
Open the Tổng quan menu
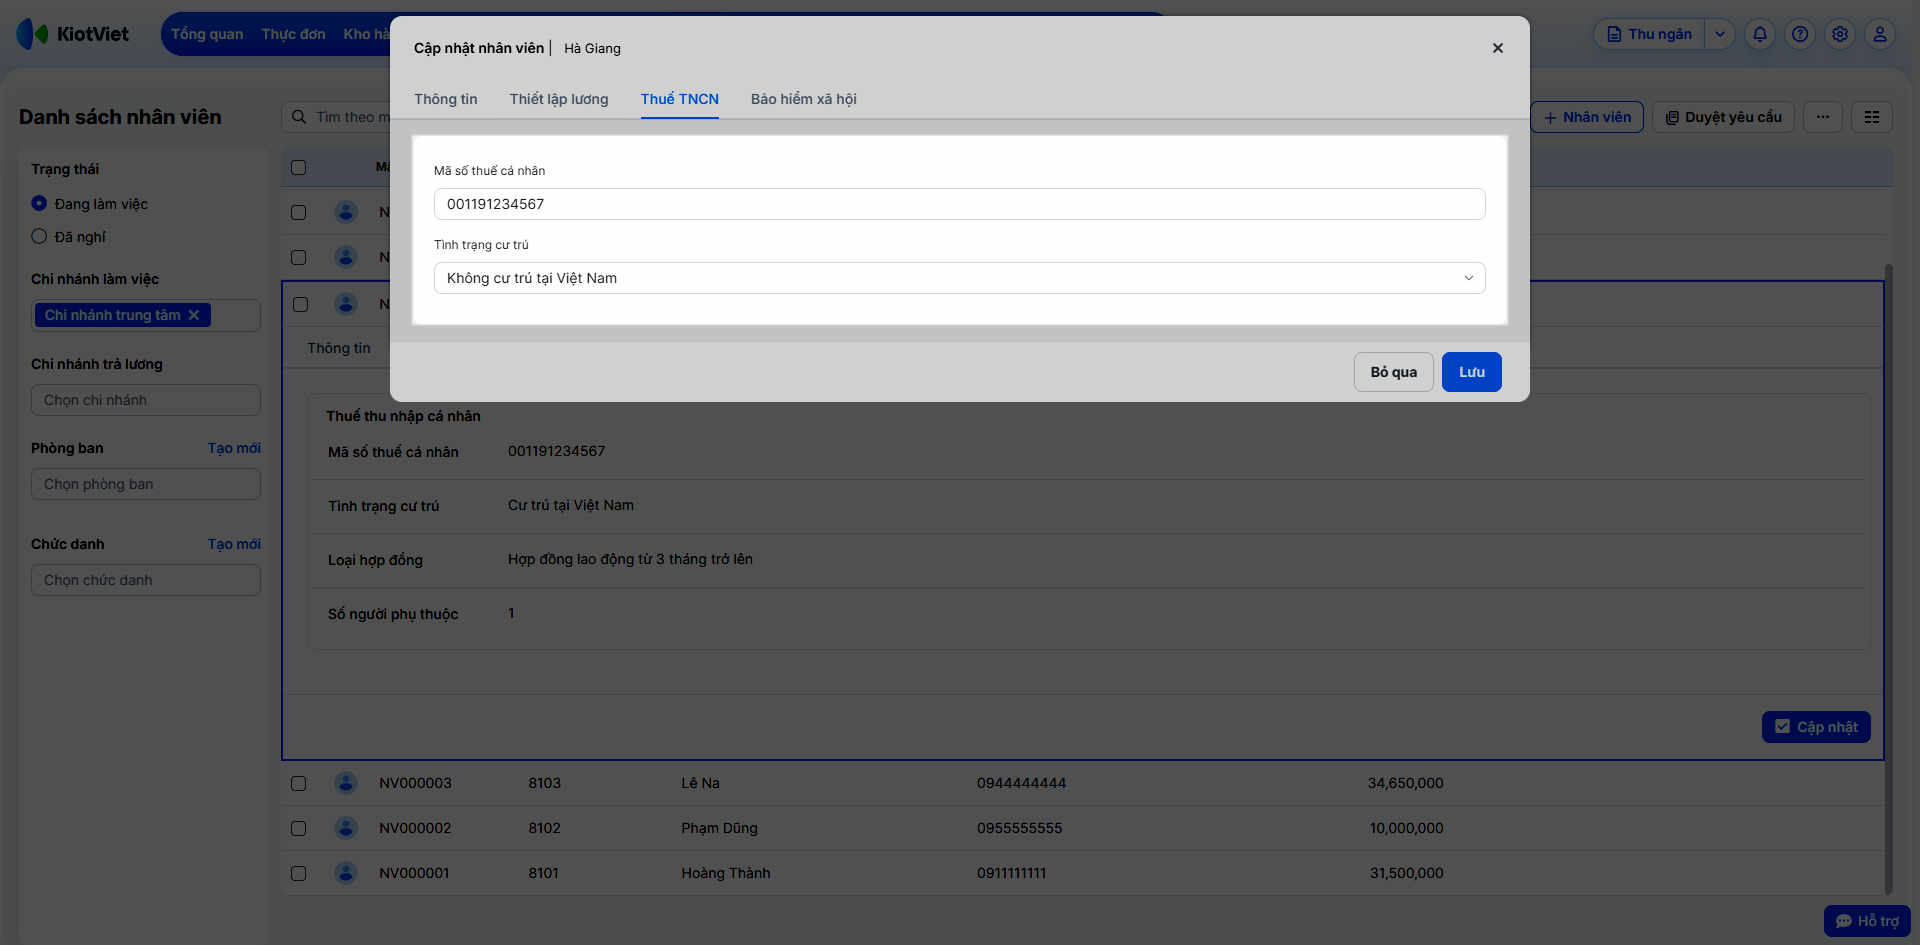click(207, 34)
